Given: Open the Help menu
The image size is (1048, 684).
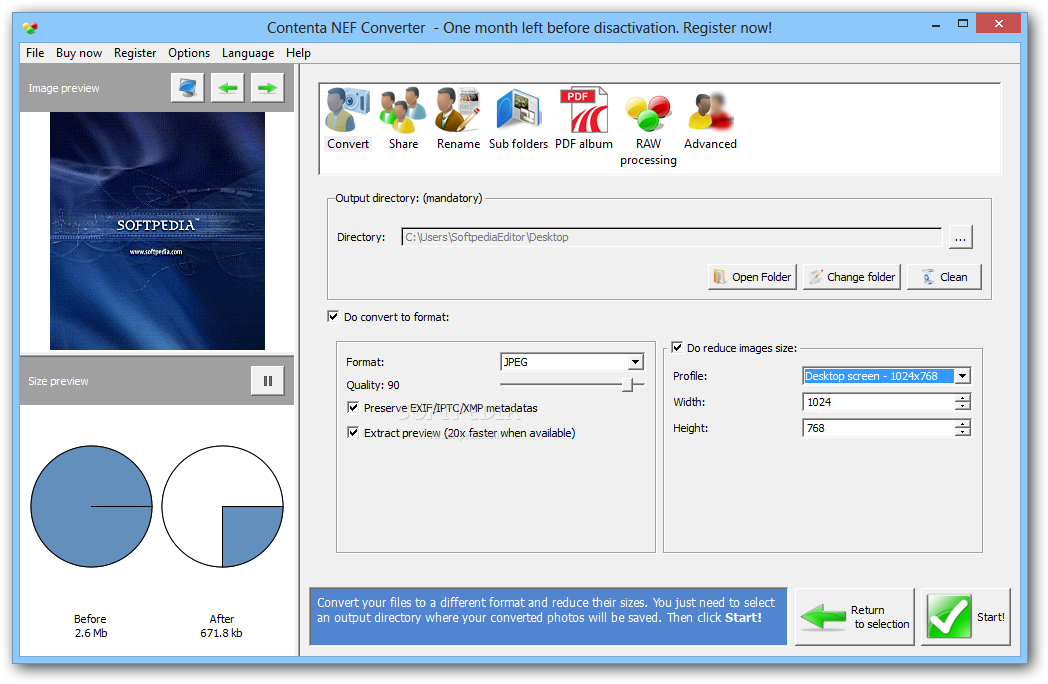Looking at the screenshot, I should pyautogui.click(x=298, y=53).
